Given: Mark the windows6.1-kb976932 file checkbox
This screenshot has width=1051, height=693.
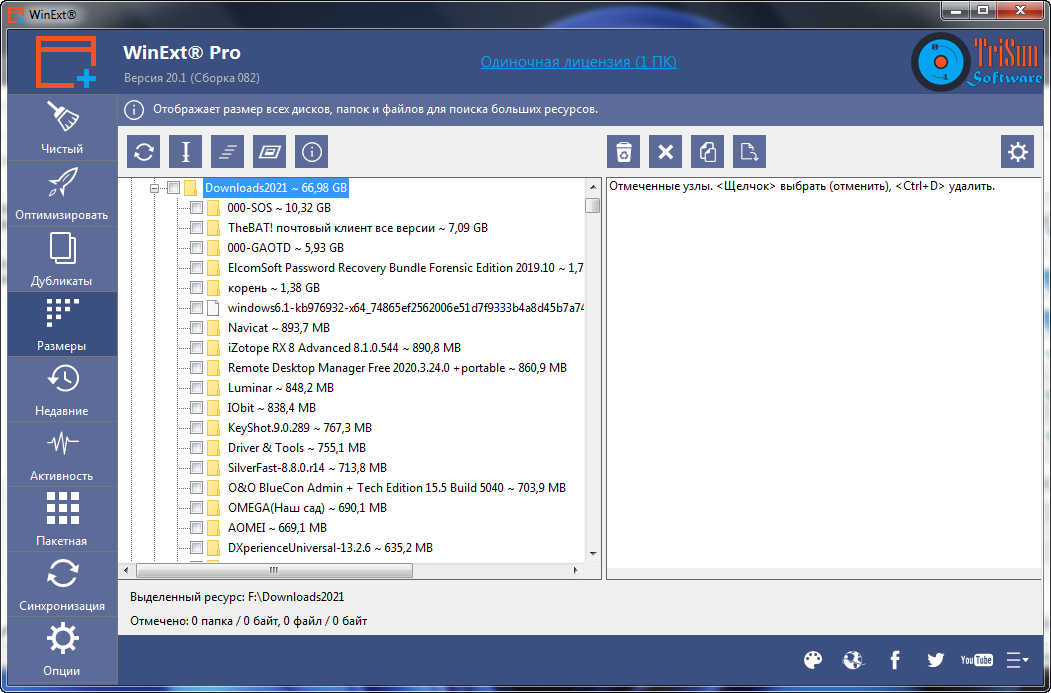Looking at the screenshot, I should pos(196,308).
